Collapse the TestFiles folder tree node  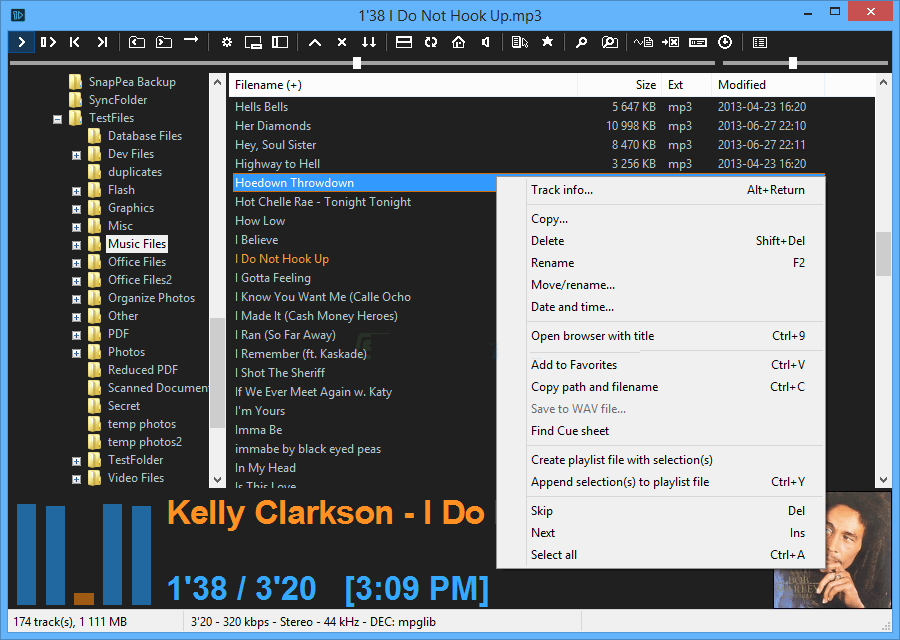(x=57, y=119)
